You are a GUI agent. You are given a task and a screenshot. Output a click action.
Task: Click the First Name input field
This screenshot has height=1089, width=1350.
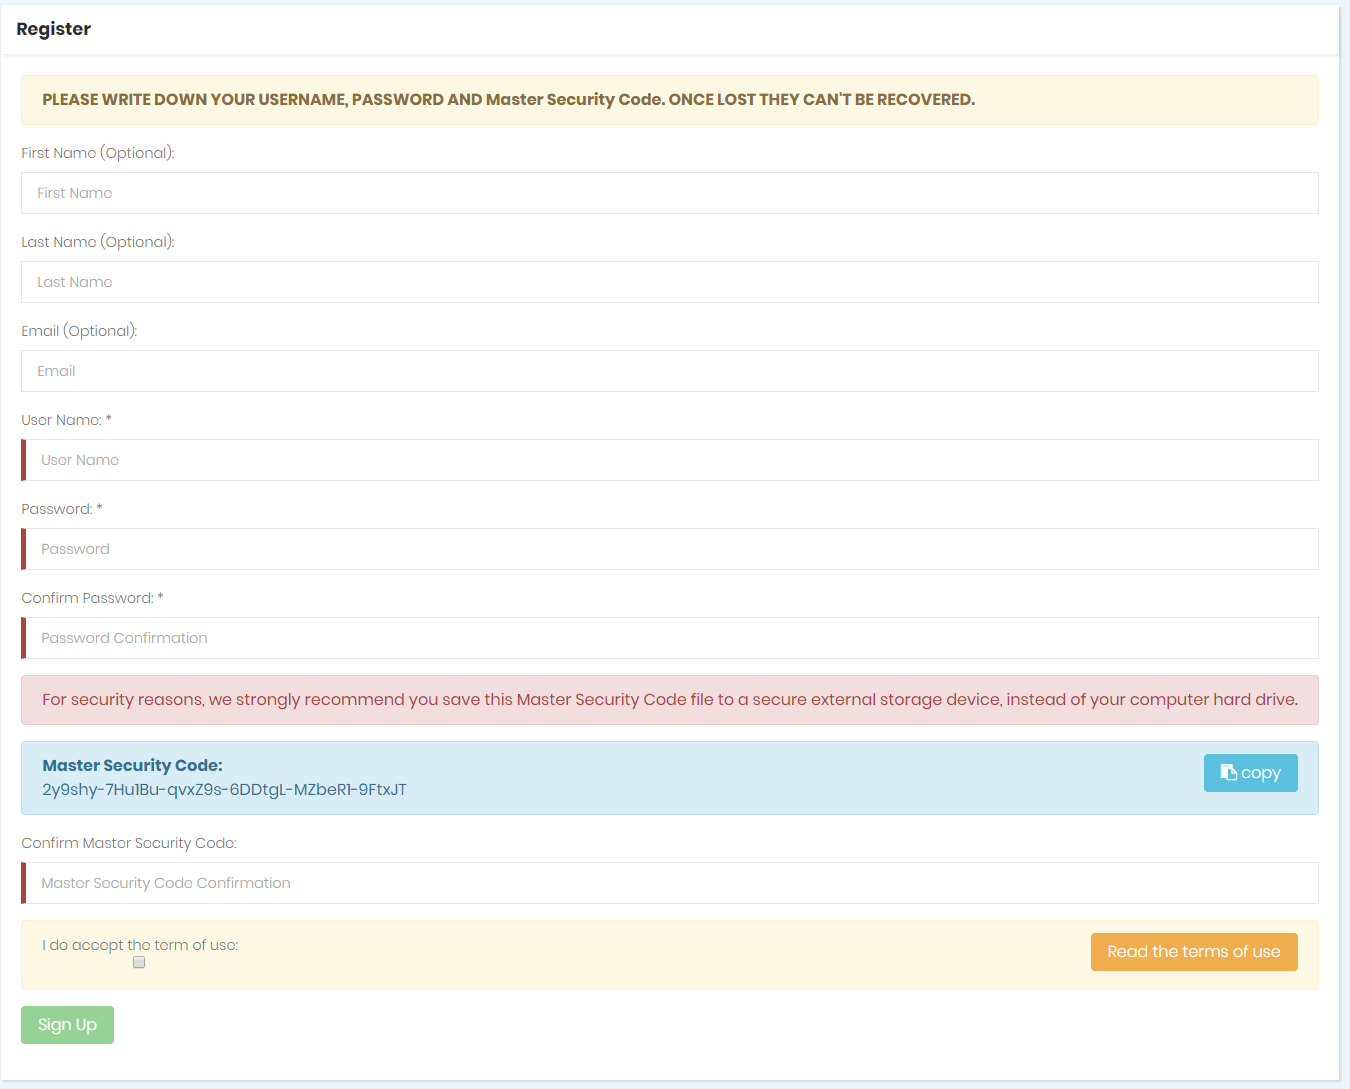[669, 193]
